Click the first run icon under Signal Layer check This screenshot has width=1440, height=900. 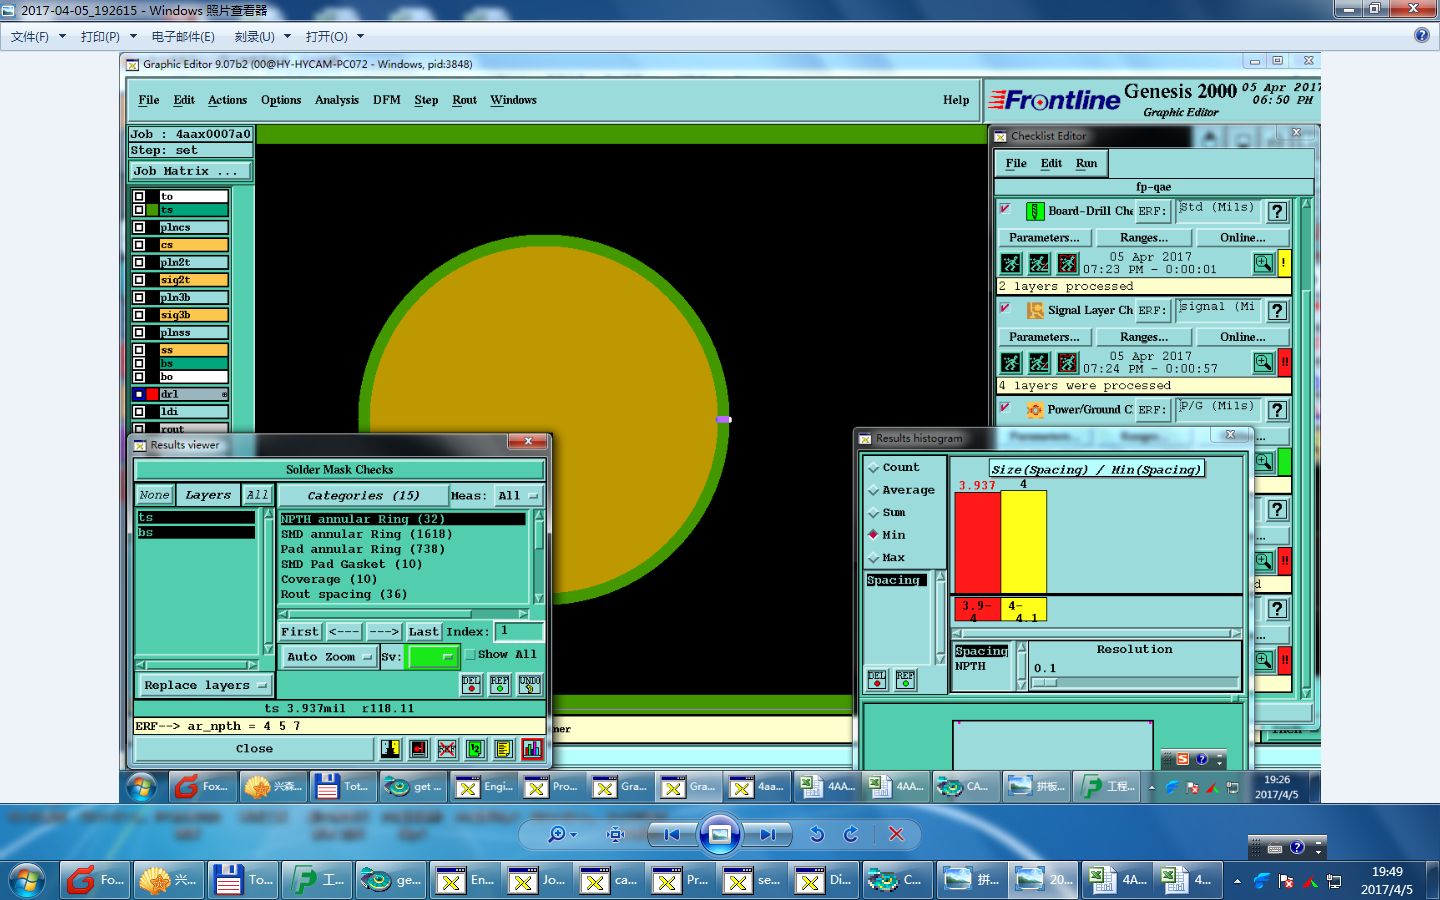pos(1011,362)
